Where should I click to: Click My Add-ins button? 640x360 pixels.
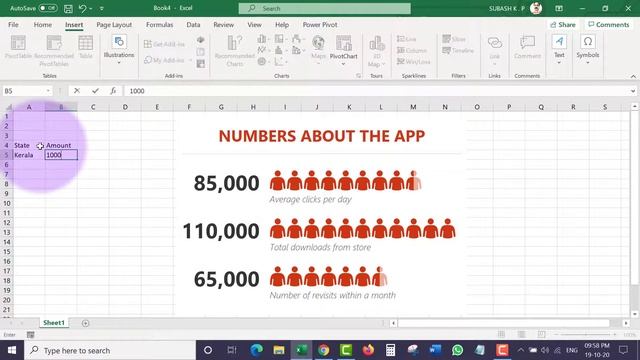pos(167,60)
